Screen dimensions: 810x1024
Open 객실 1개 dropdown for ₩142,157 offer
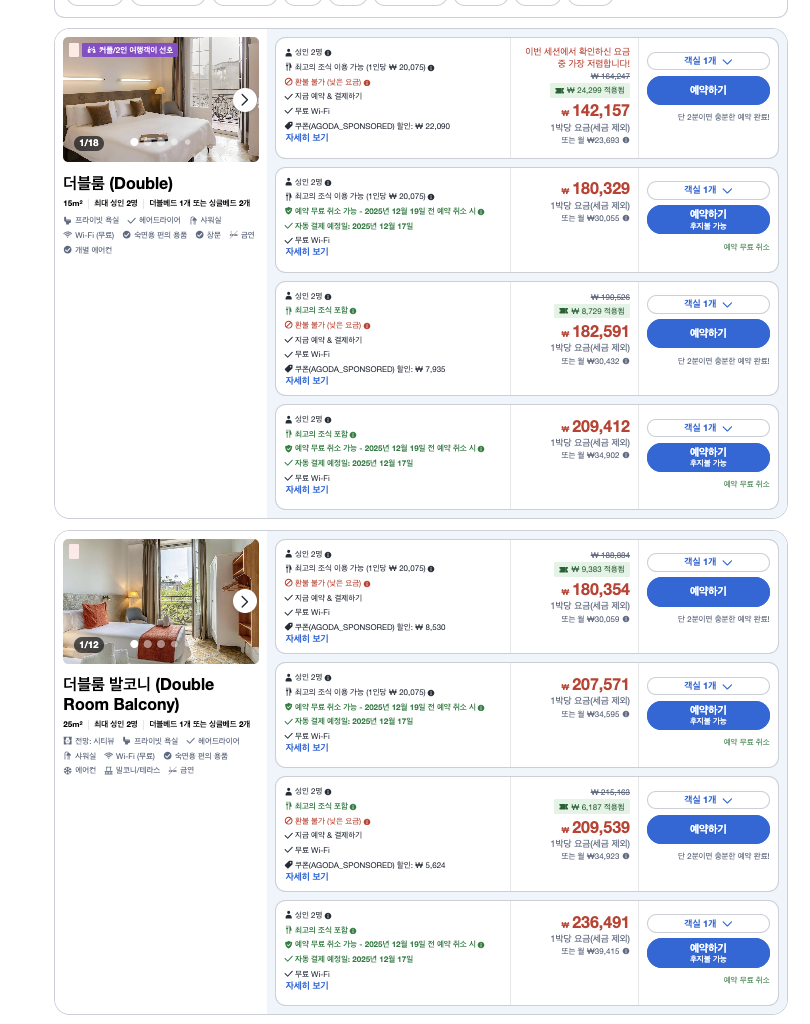click(708, 61)
